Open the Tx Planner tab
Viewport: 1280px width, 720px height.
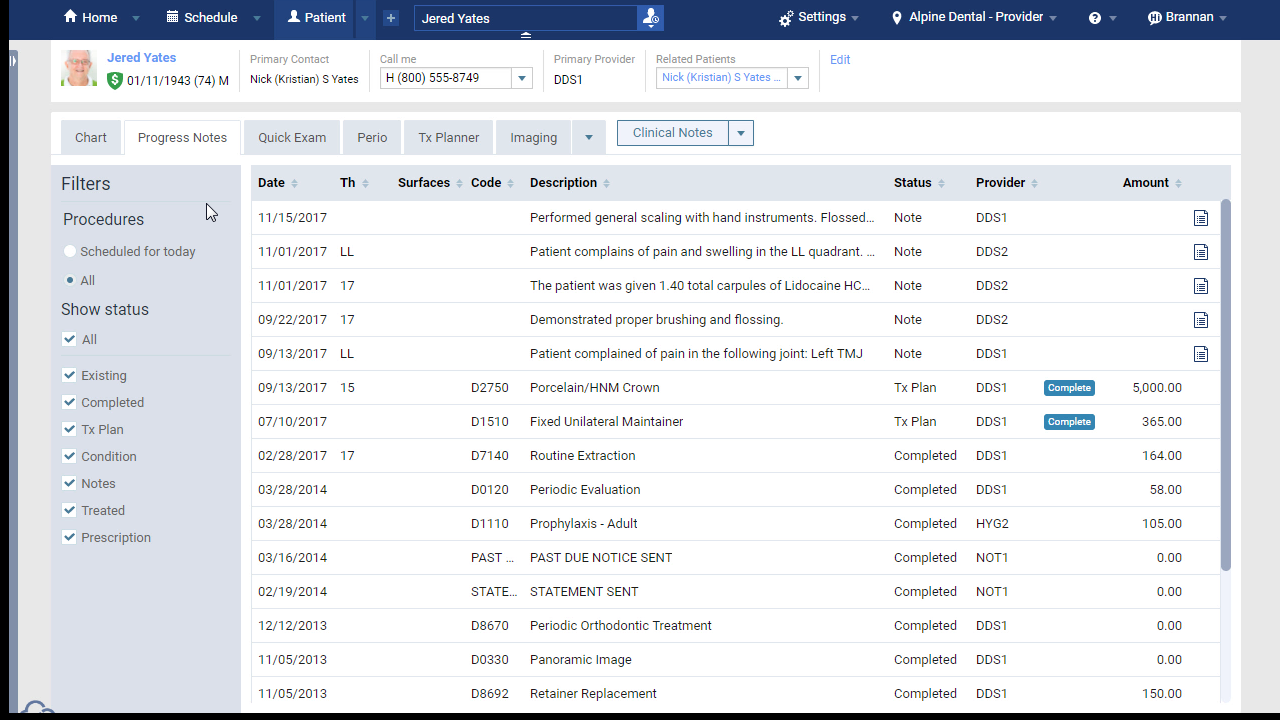(448, 138)
